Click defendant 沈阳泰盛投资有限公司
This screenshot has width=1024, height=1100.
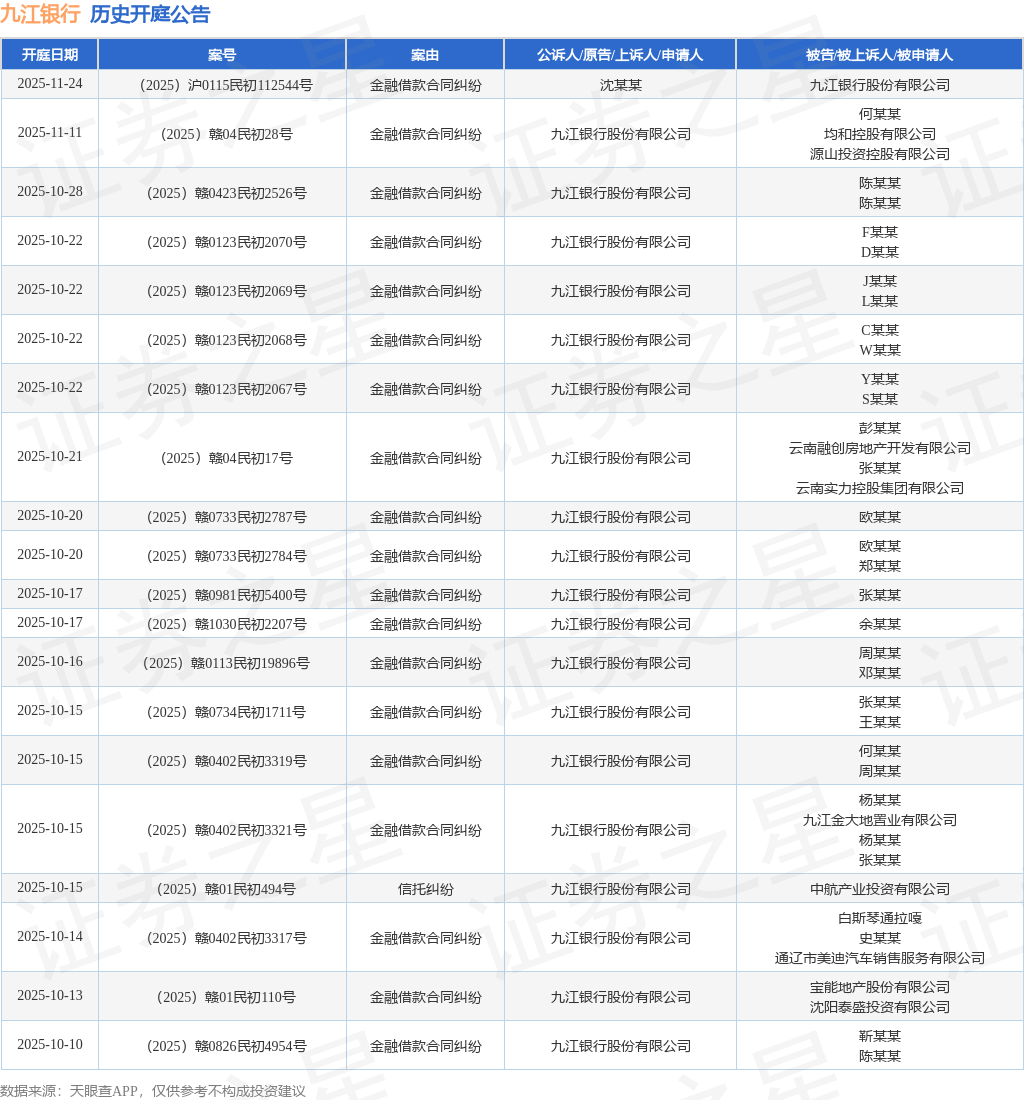tap(880, 1007)
